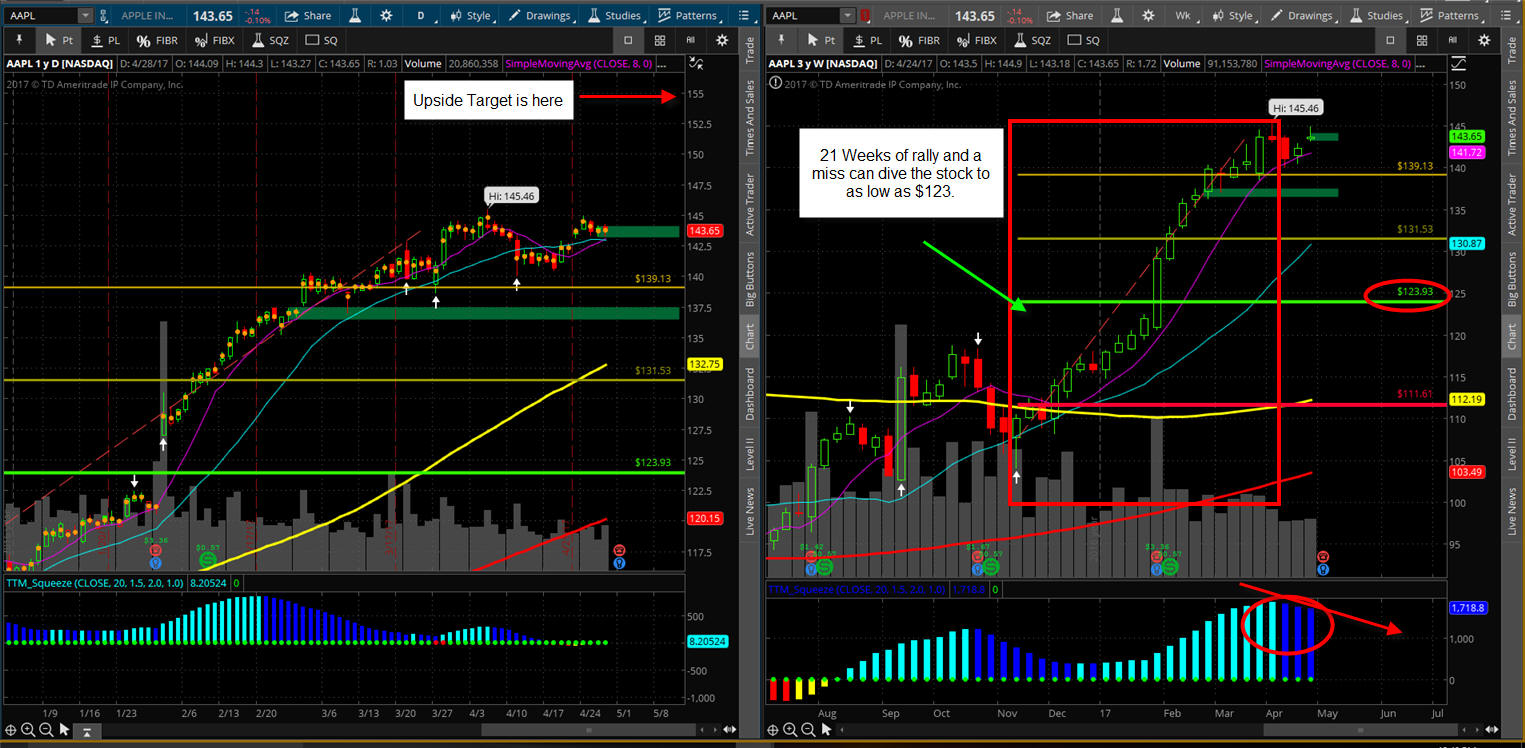1525x748 pixels.
Task: Select the SQZ tool in the left chart
Action: 270,40
